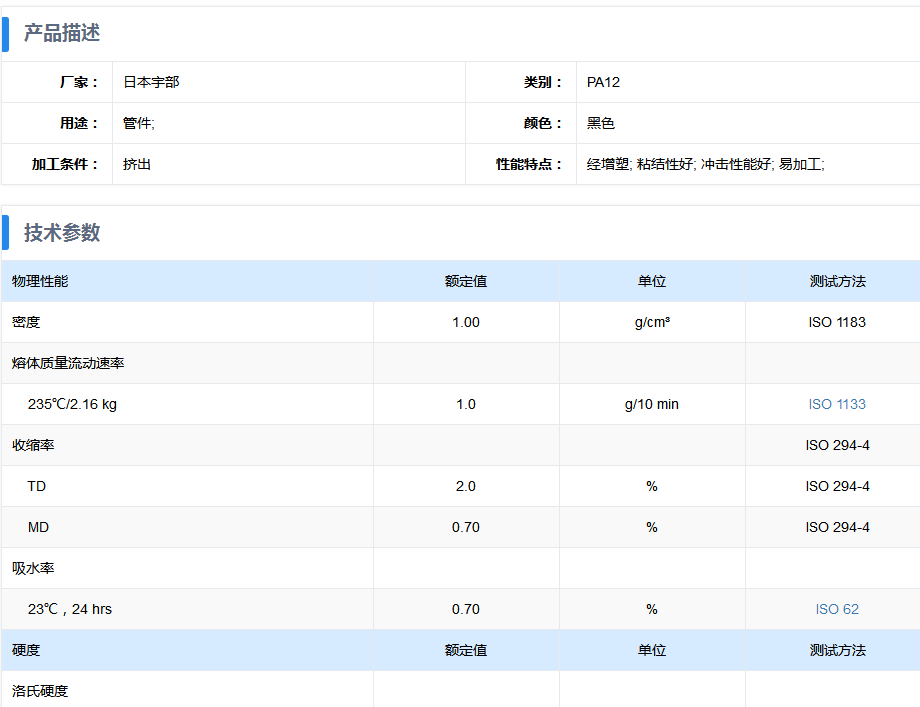This screenshot has width=920, height=707.
Task: Click the 235℃/2.16 kg condition row
Action: click(x=72, y=404)
